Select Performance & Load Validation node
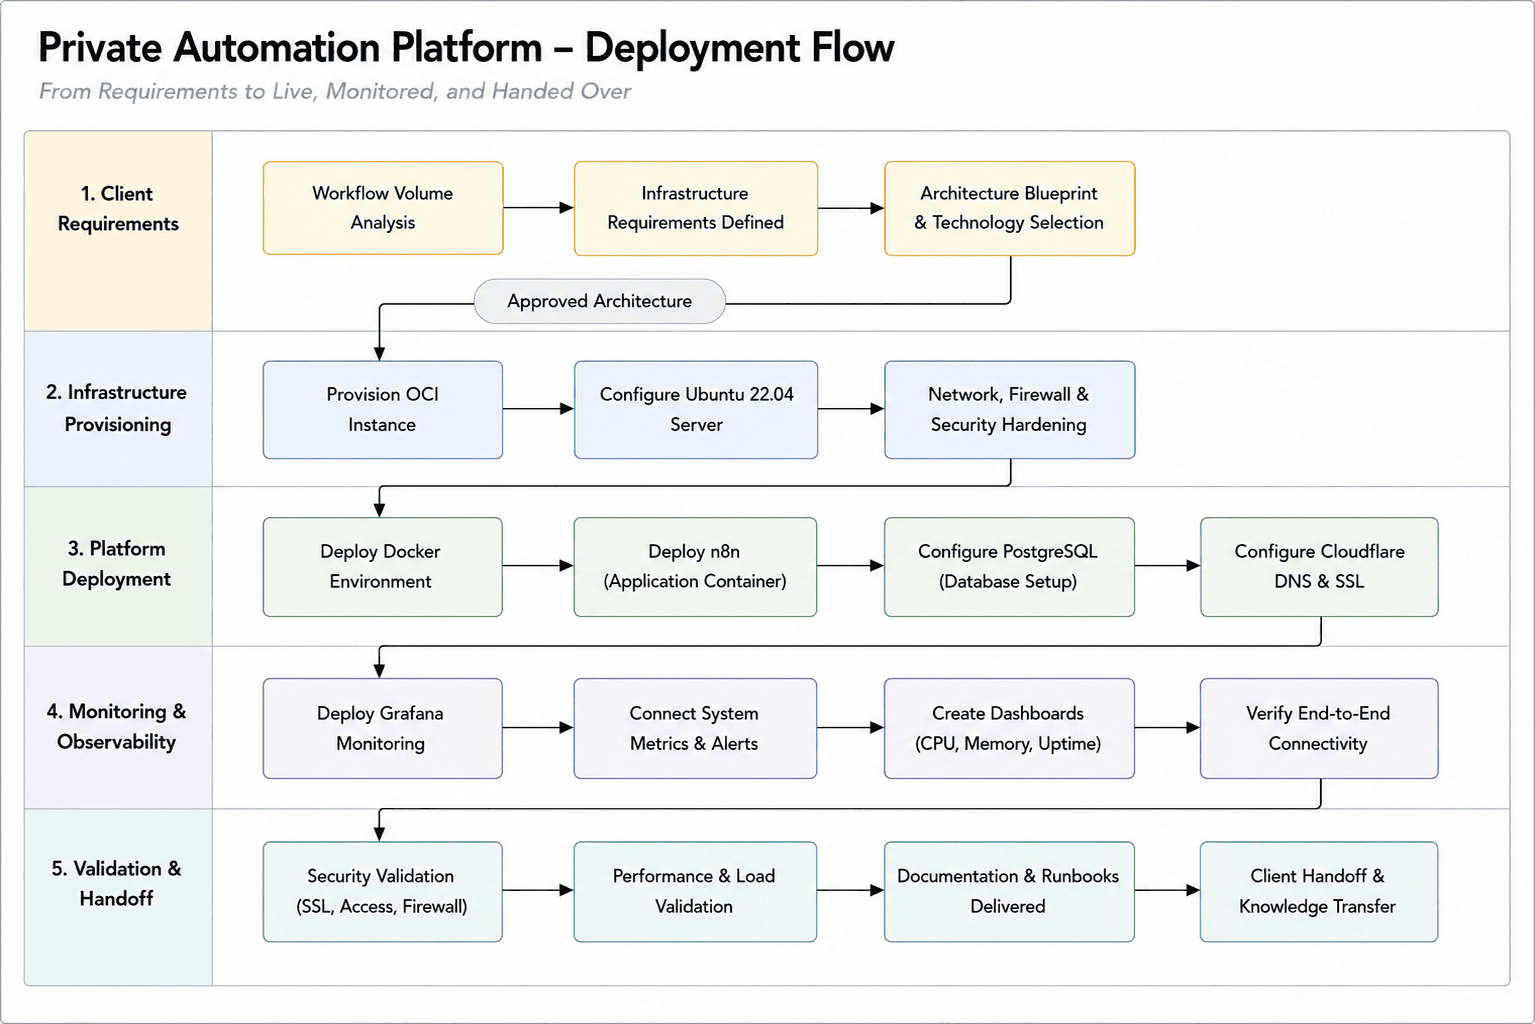Screen dimensions: 1535x1024 [696, 892]
